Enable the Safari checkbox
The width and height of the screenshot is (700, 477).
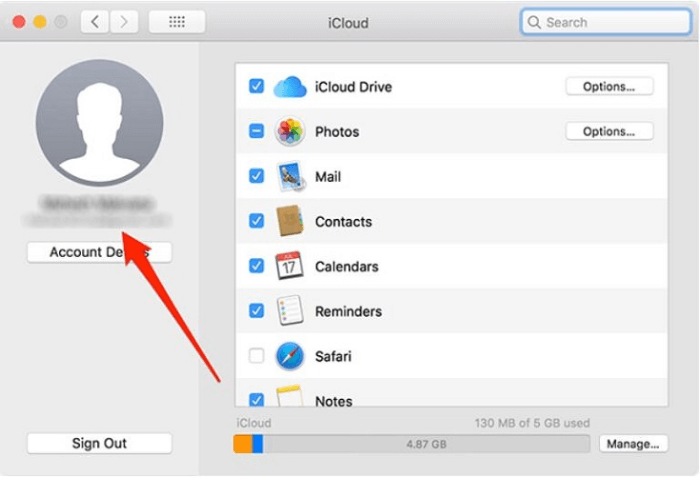pos(256,356)
